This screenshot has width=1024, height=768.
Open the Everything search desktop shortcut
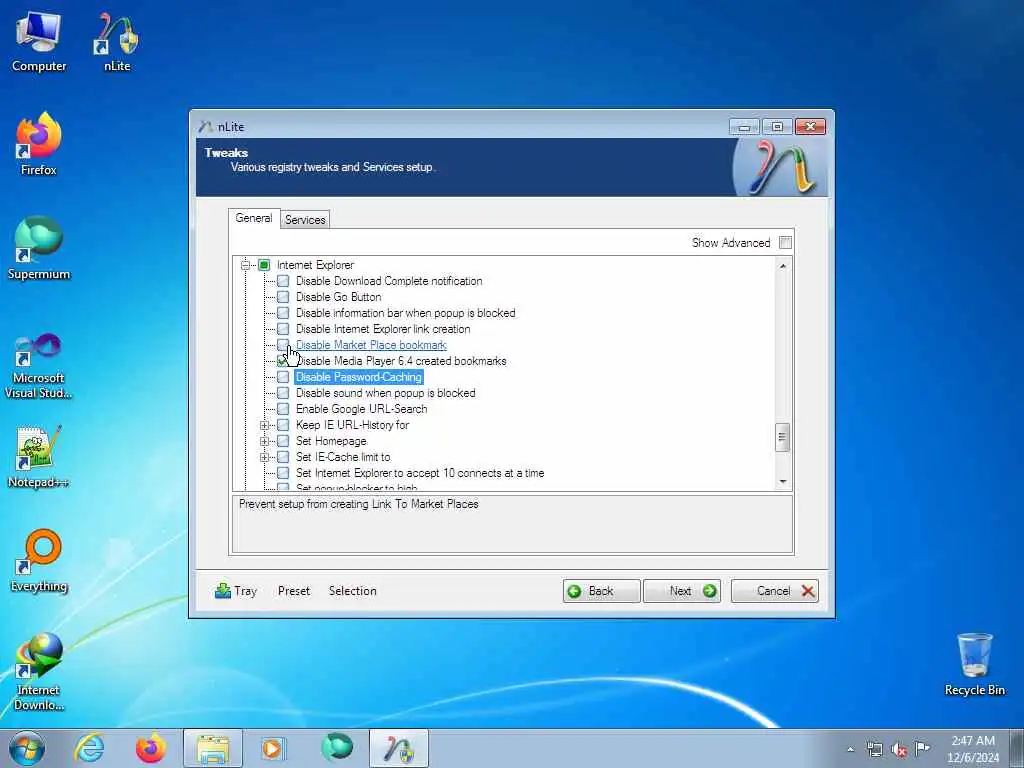pyautogui.click(x=39, y=561)
